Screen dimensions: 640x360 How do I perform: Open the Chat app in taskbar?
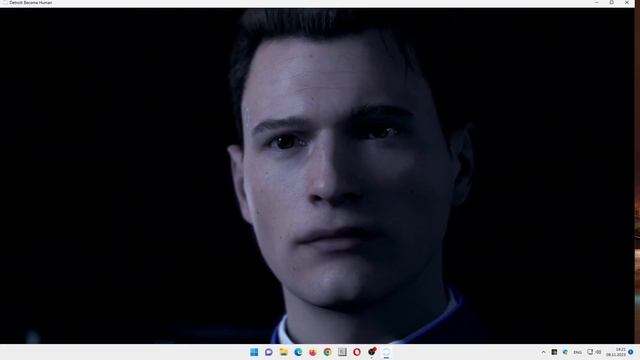coord(269,352)
